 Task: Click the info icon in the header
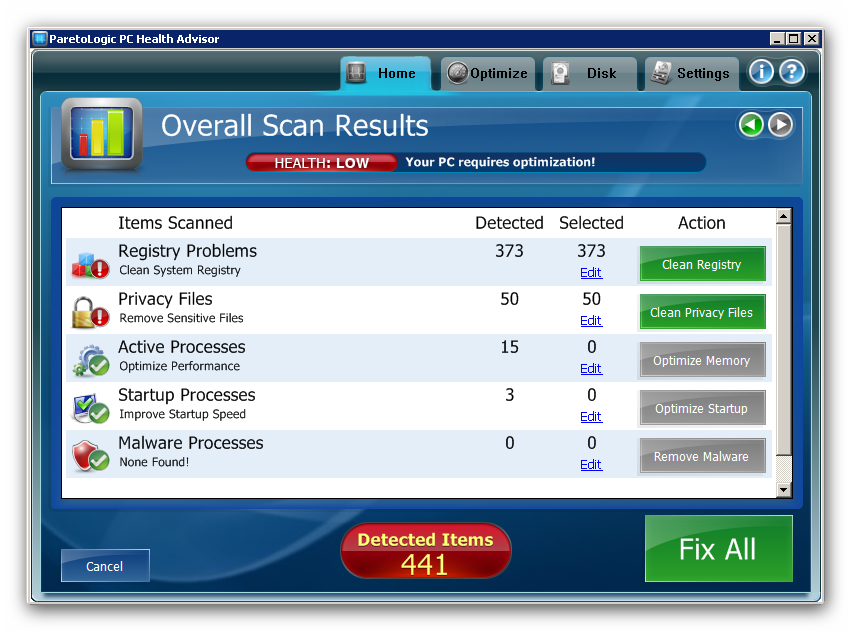click(761, 72)
